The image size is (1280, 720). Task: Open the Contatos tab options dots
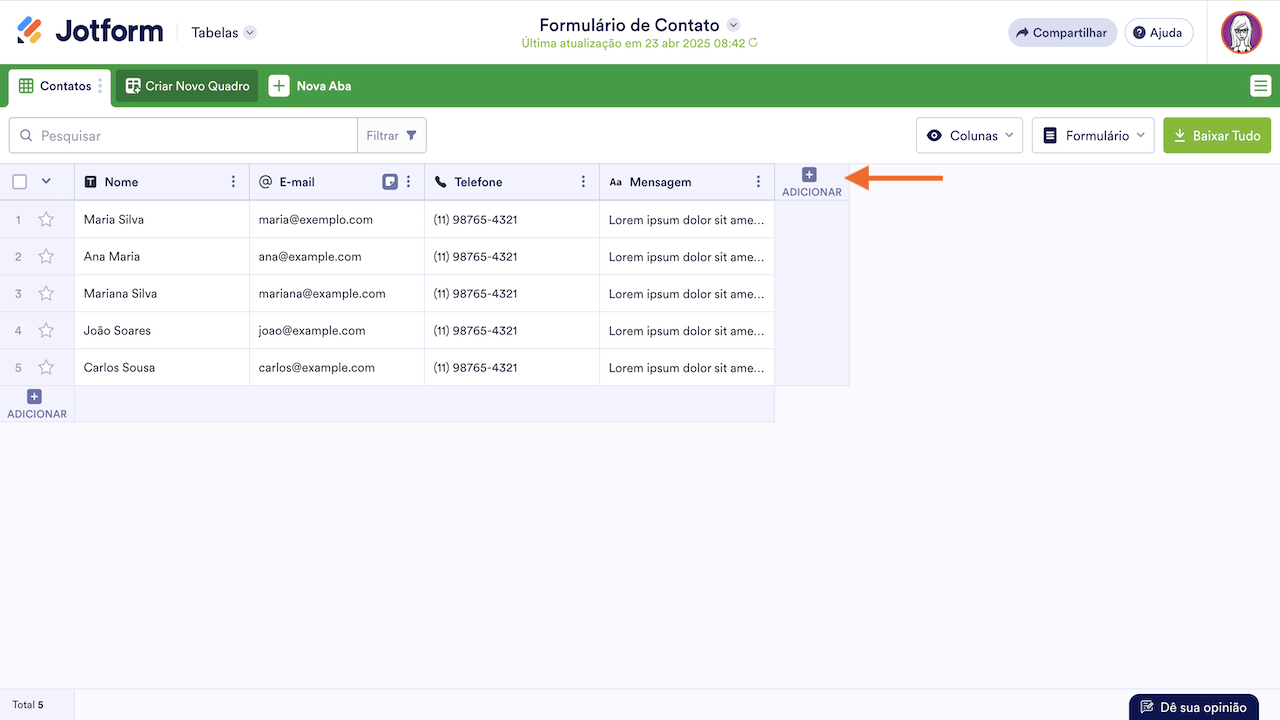pyautogui.click(x=100, y=86)
